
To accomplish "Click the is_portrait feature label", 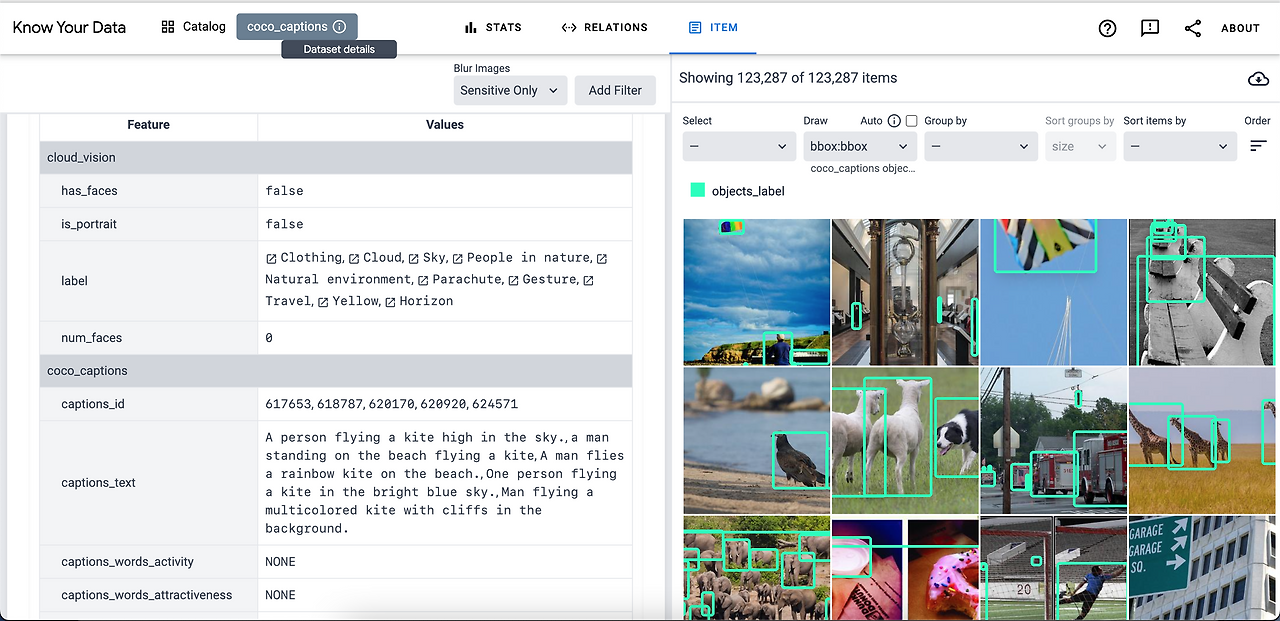I will click(89, 224).
